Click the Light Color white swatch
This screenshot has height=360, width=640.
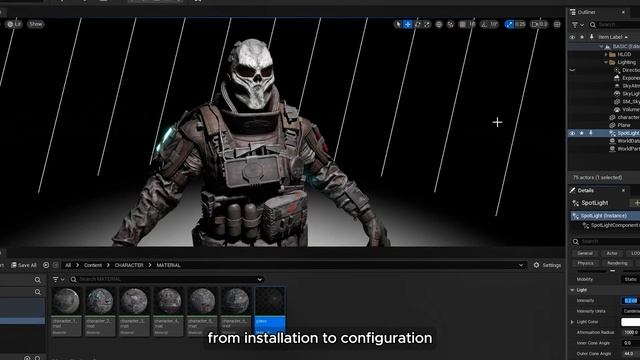point(631,322)
